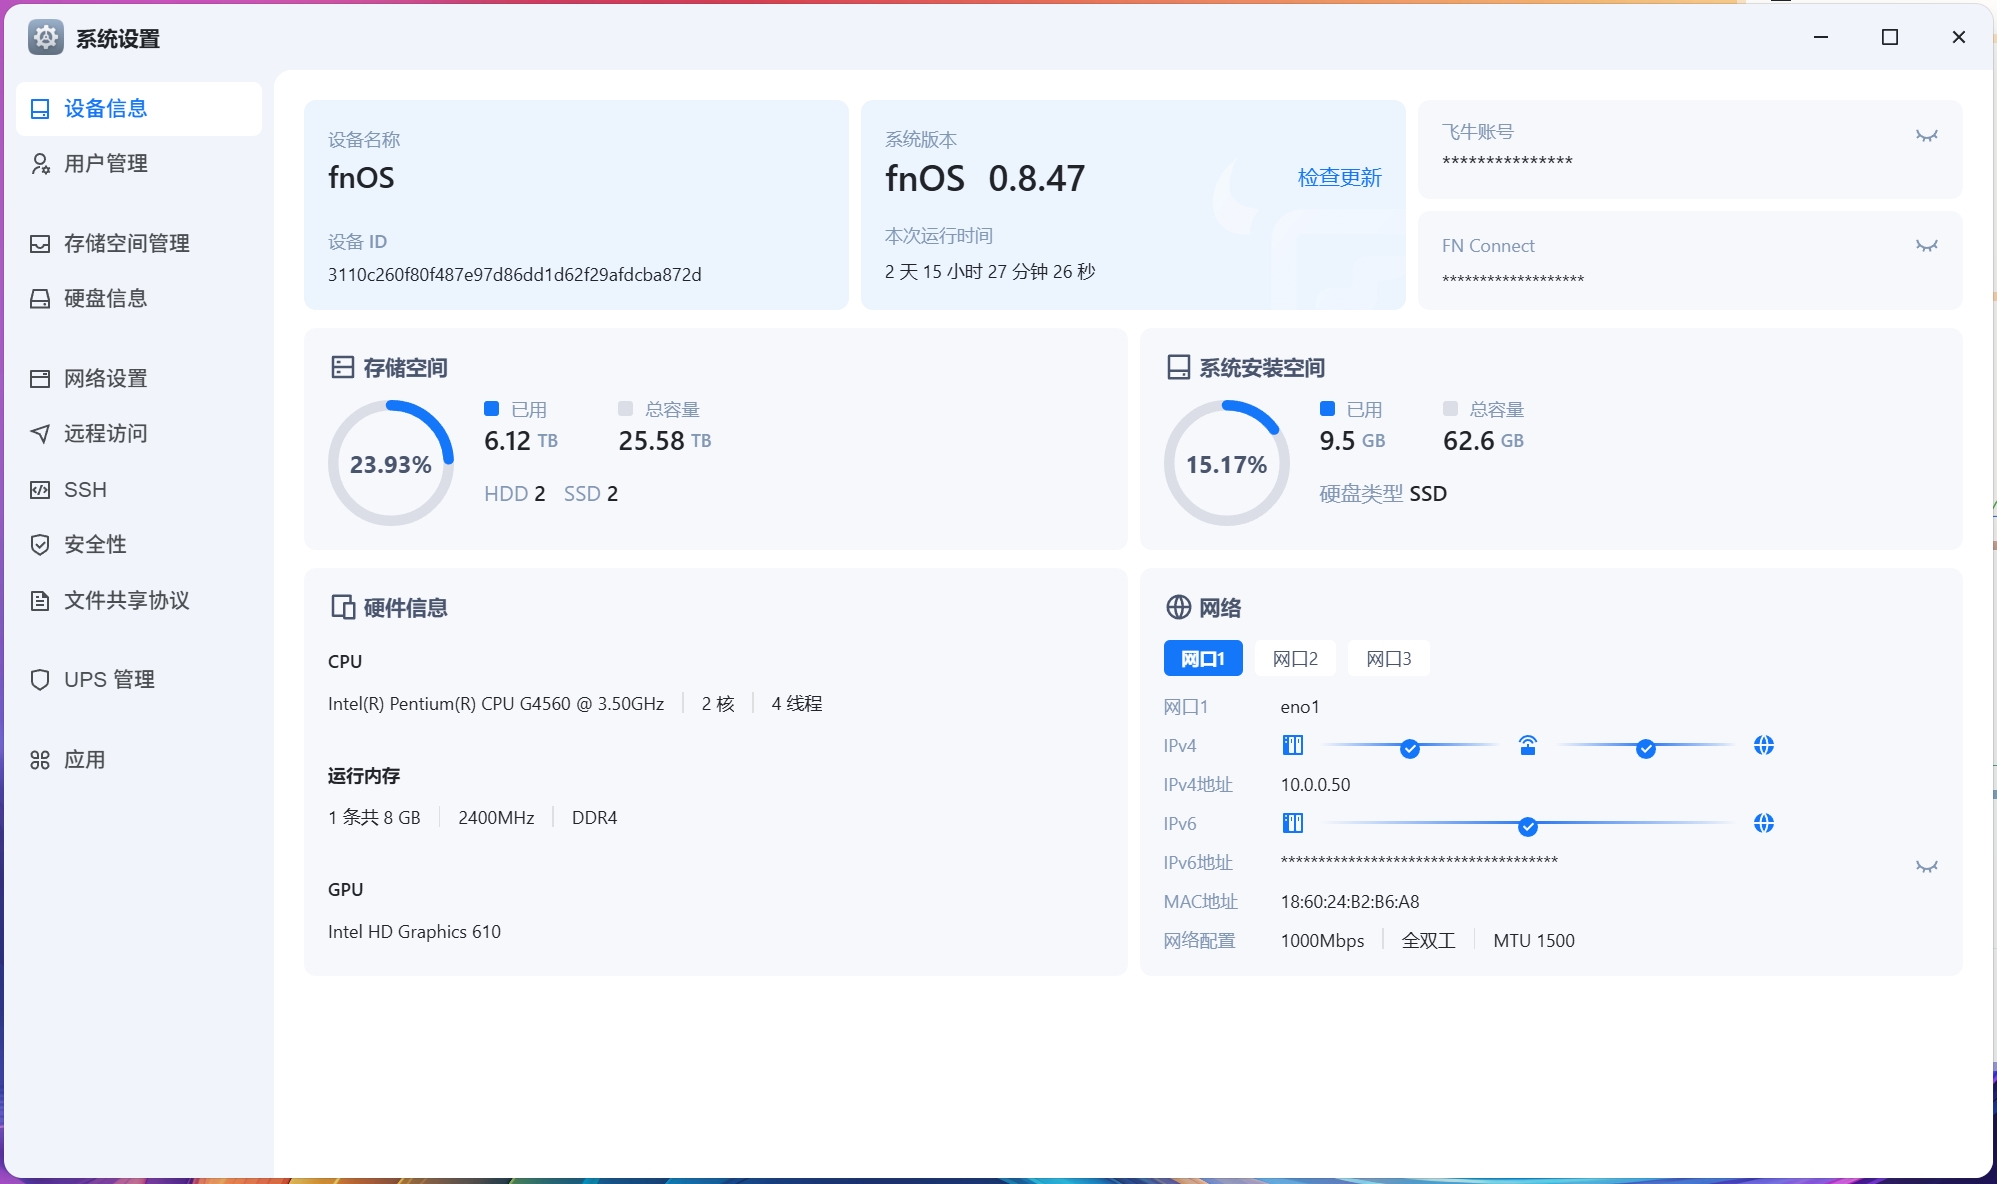The image size is (1997, 1184).
Task: Click first IPv4 connection check mark
Action: (1409, 748)
